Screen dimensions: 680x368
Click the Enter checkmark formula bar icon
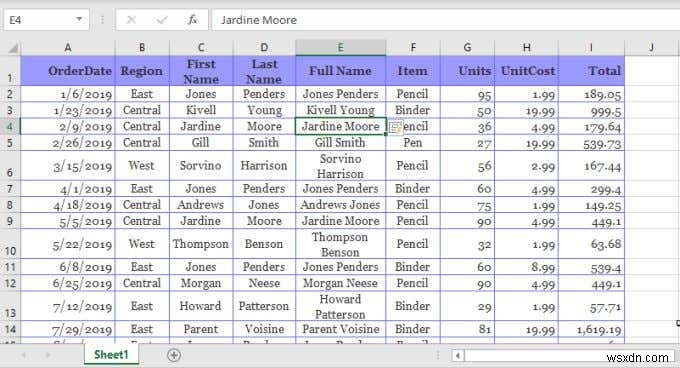162,20
